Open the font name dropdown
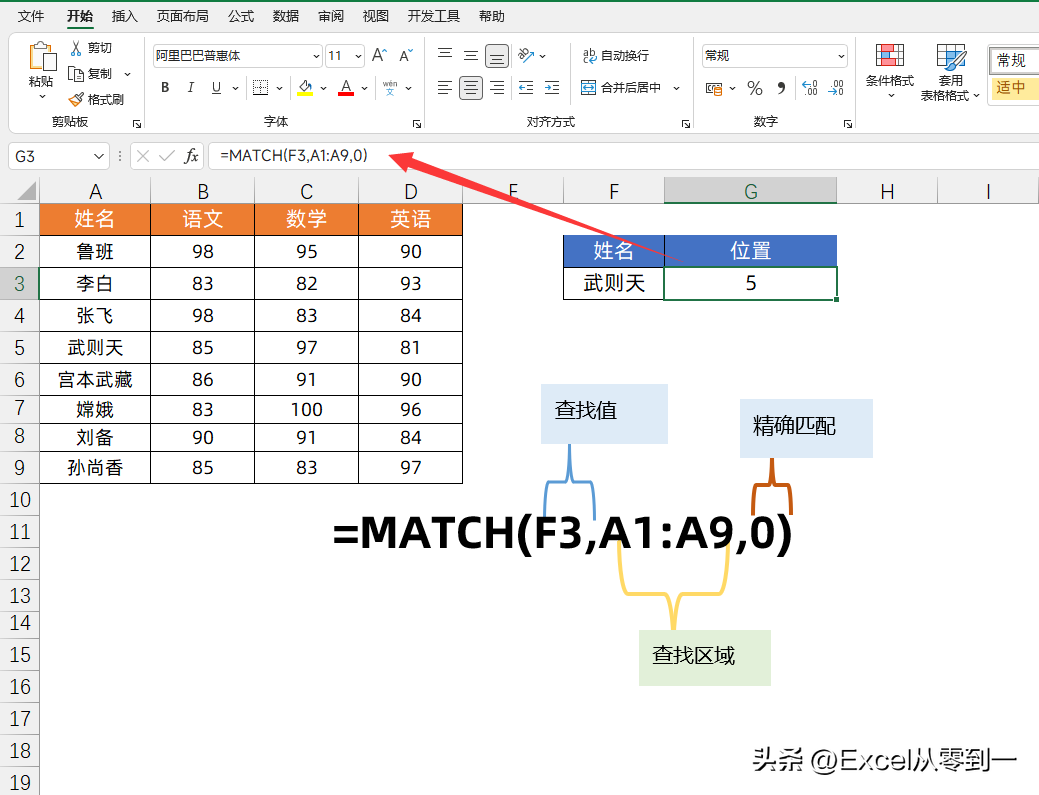Viewport: 1039px width, 795px height. [316, 56]
